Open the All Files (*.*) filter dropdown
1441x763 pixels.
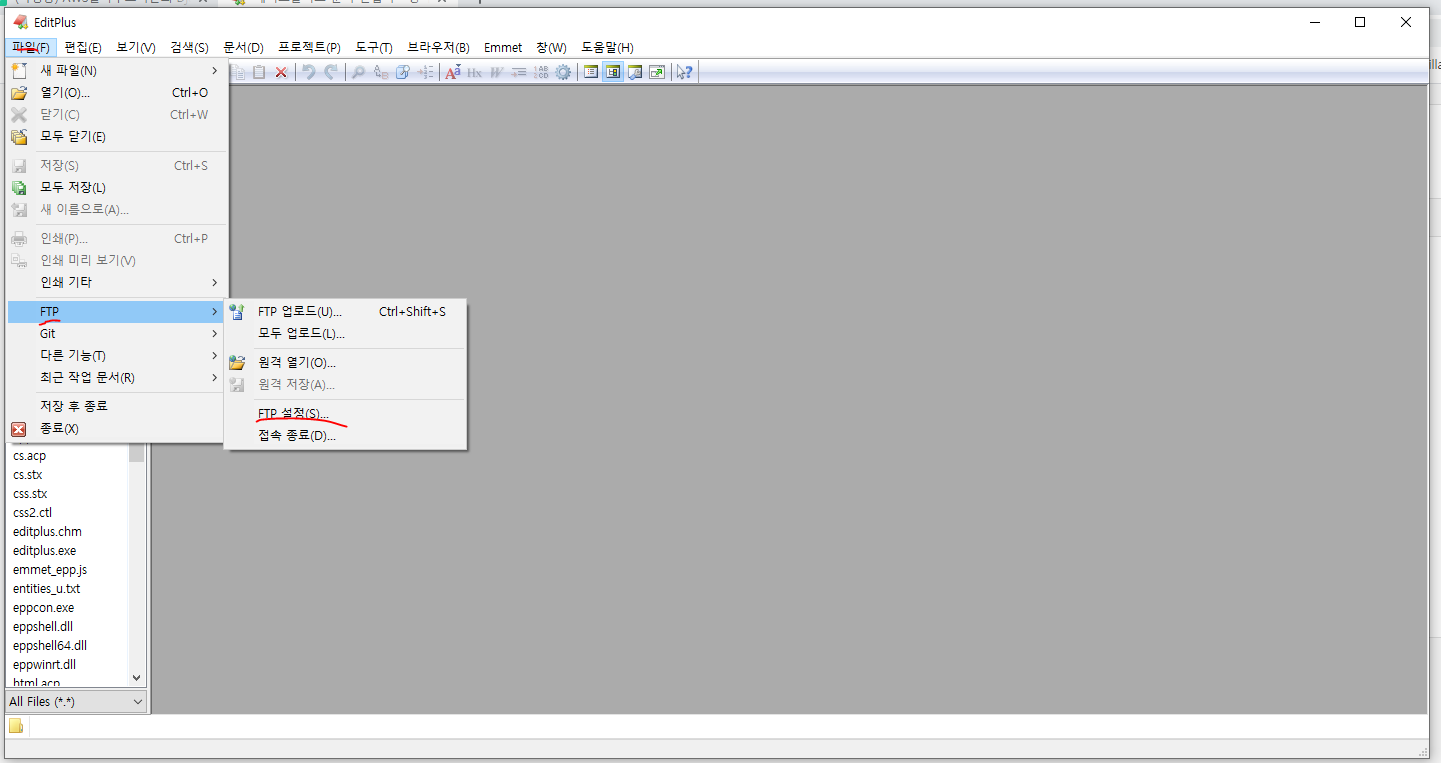[x=76, y=702]
